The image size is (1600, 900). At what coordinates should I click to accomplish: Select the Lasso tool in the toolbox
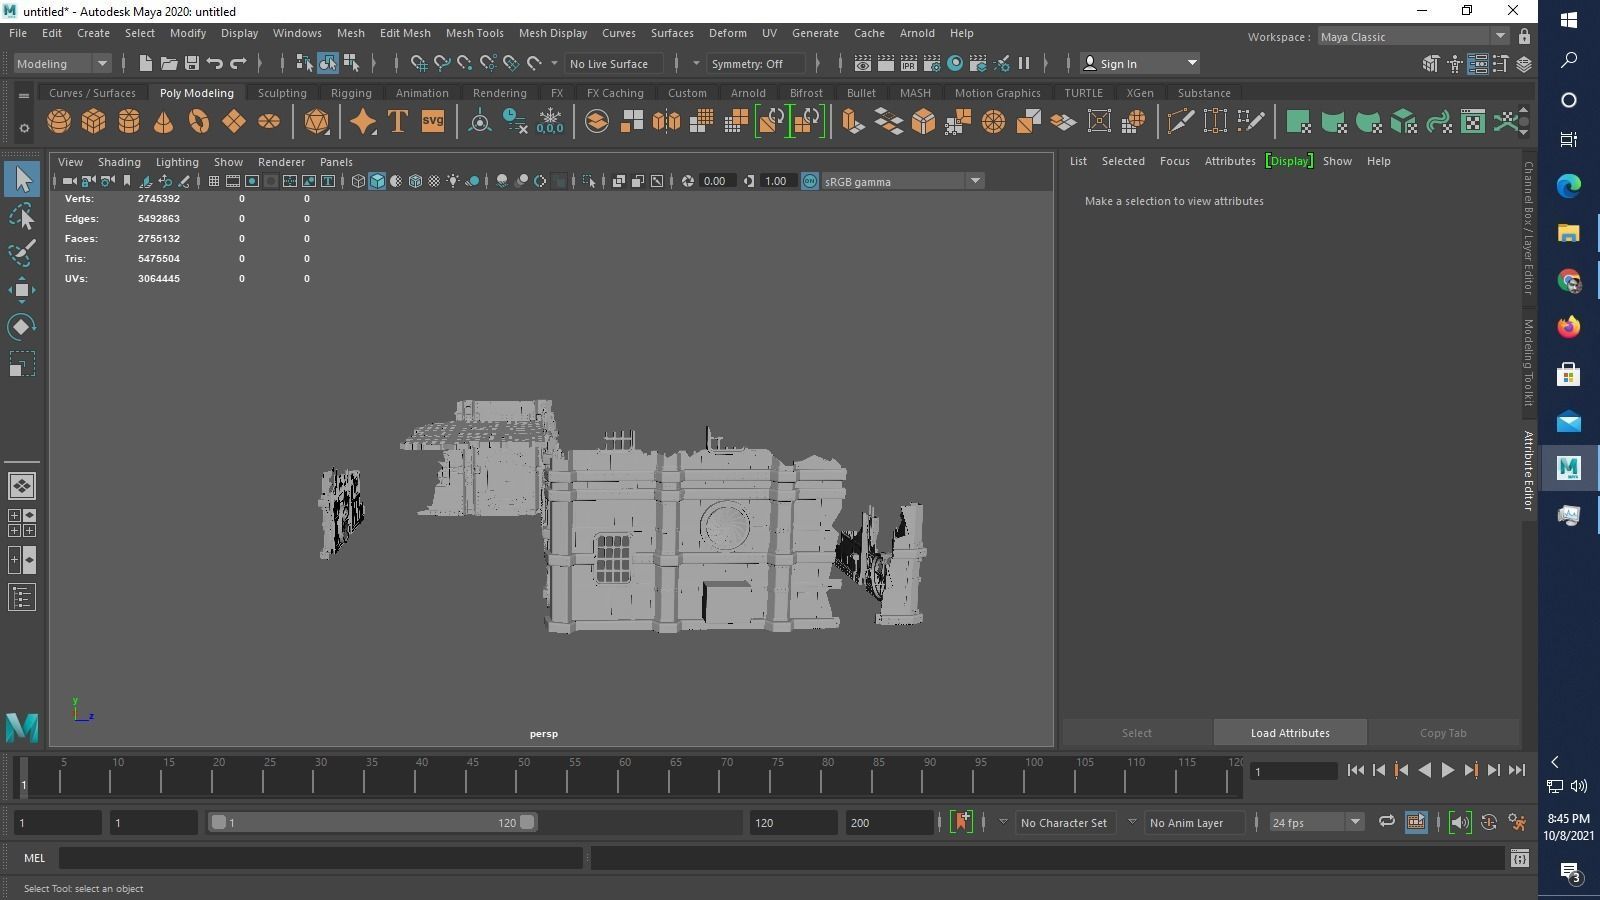click(x=21, y=216)
